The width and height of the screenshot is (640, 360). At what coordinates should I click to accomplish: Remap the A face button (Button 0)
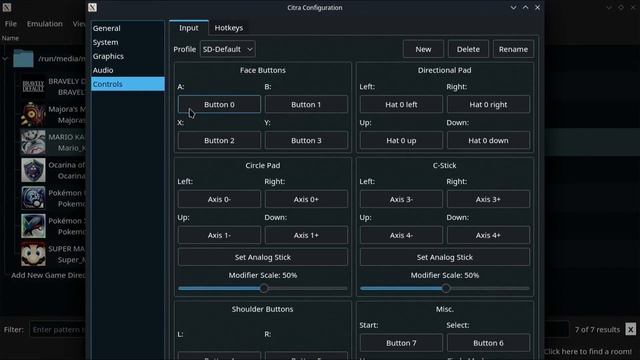point(219,104)
